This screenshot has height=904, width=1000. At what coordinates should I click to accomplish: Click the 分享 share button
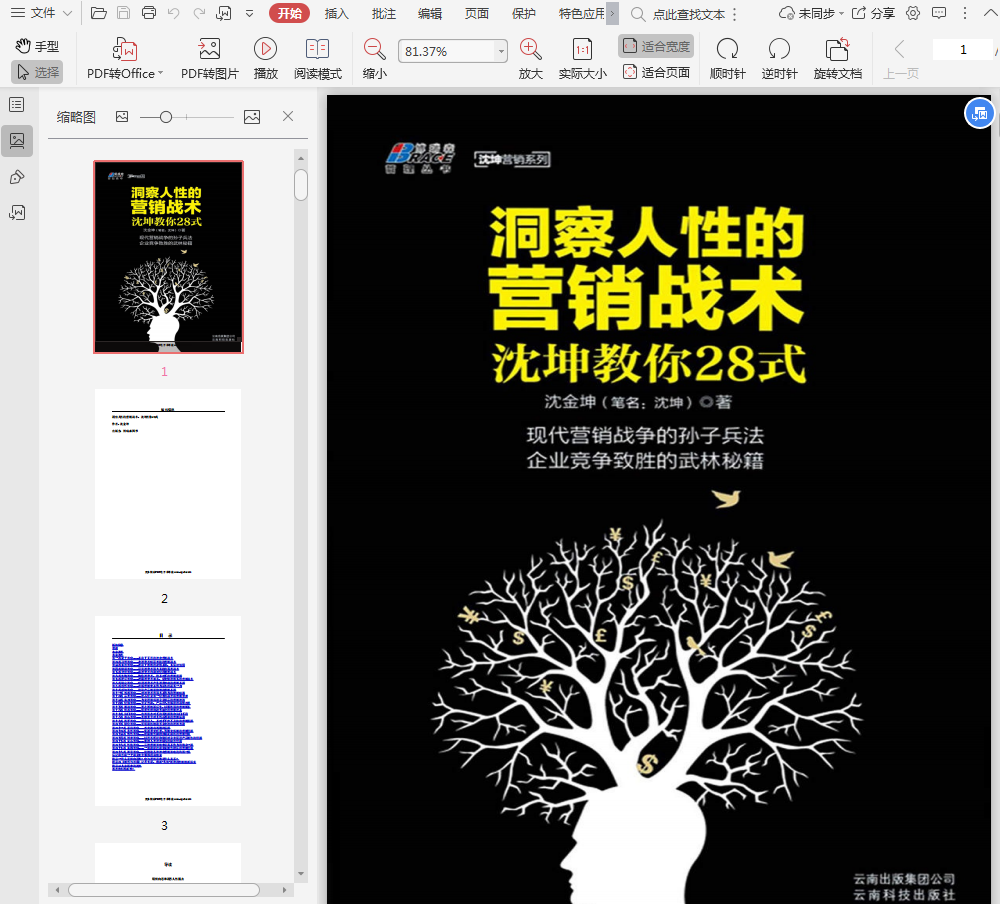point(874,13)
